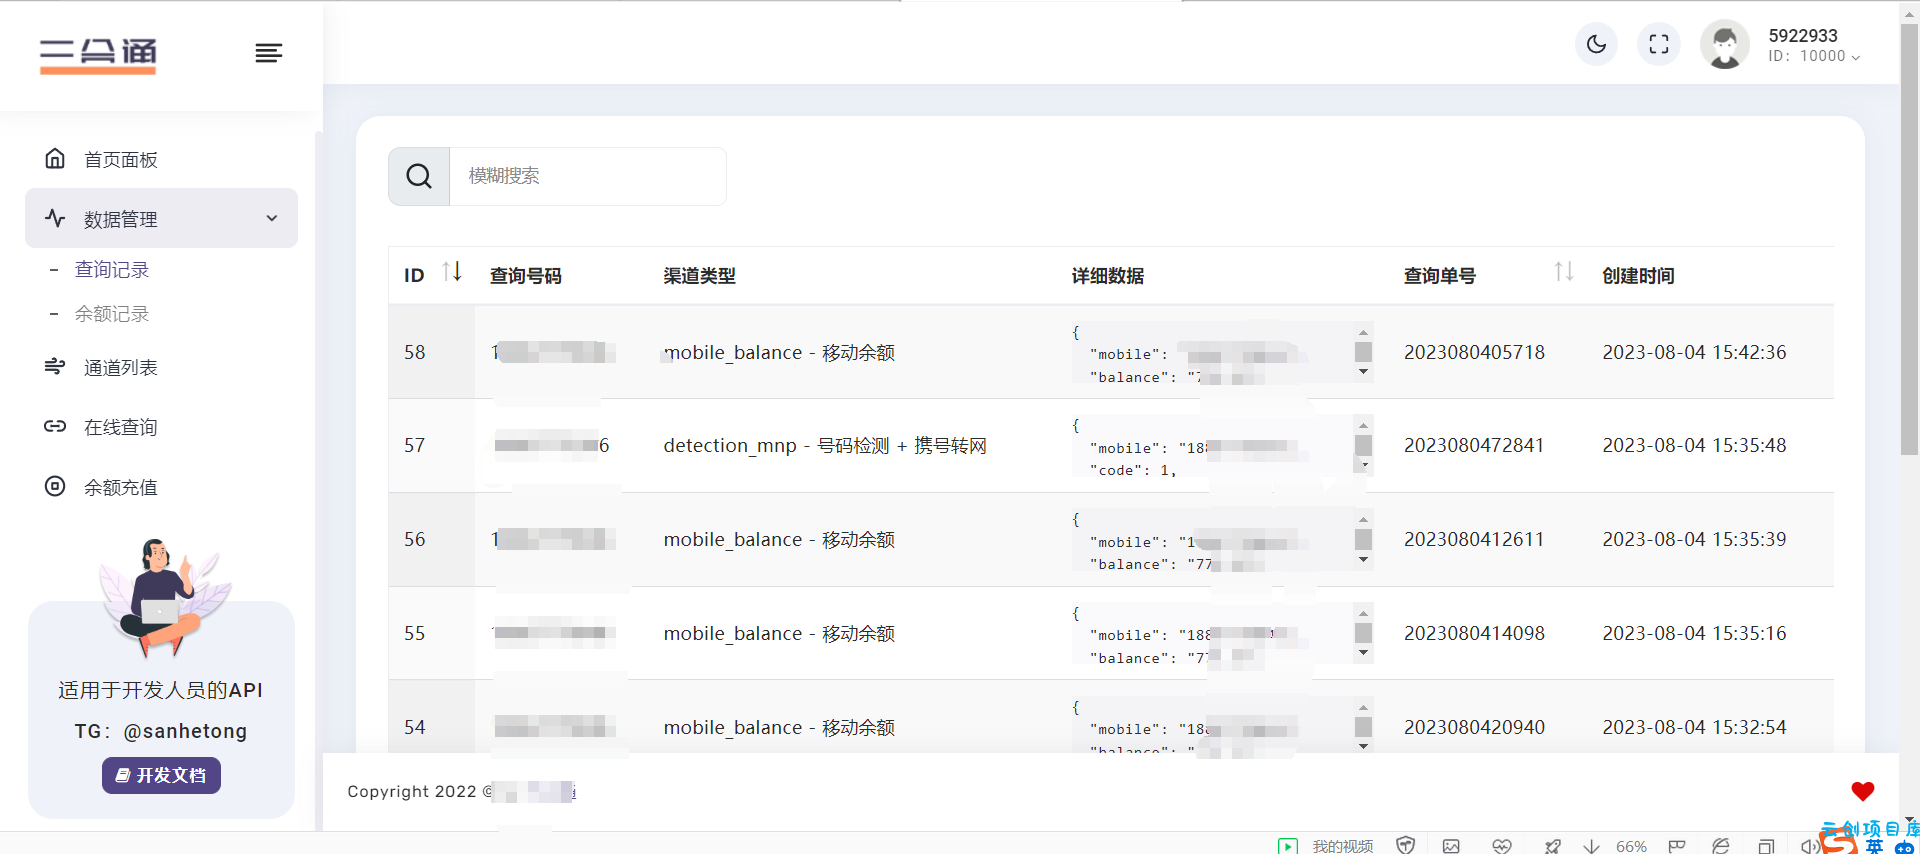The image size is (1920, 854).
Task: Click the red heart icon in footer
Action: point(1862,791)
